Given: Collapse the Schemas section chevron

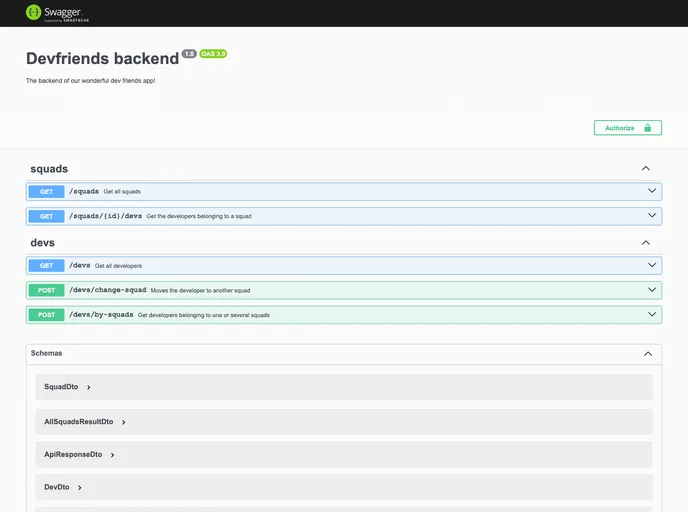Looking at the screenshot, I should tap(648, 354).
